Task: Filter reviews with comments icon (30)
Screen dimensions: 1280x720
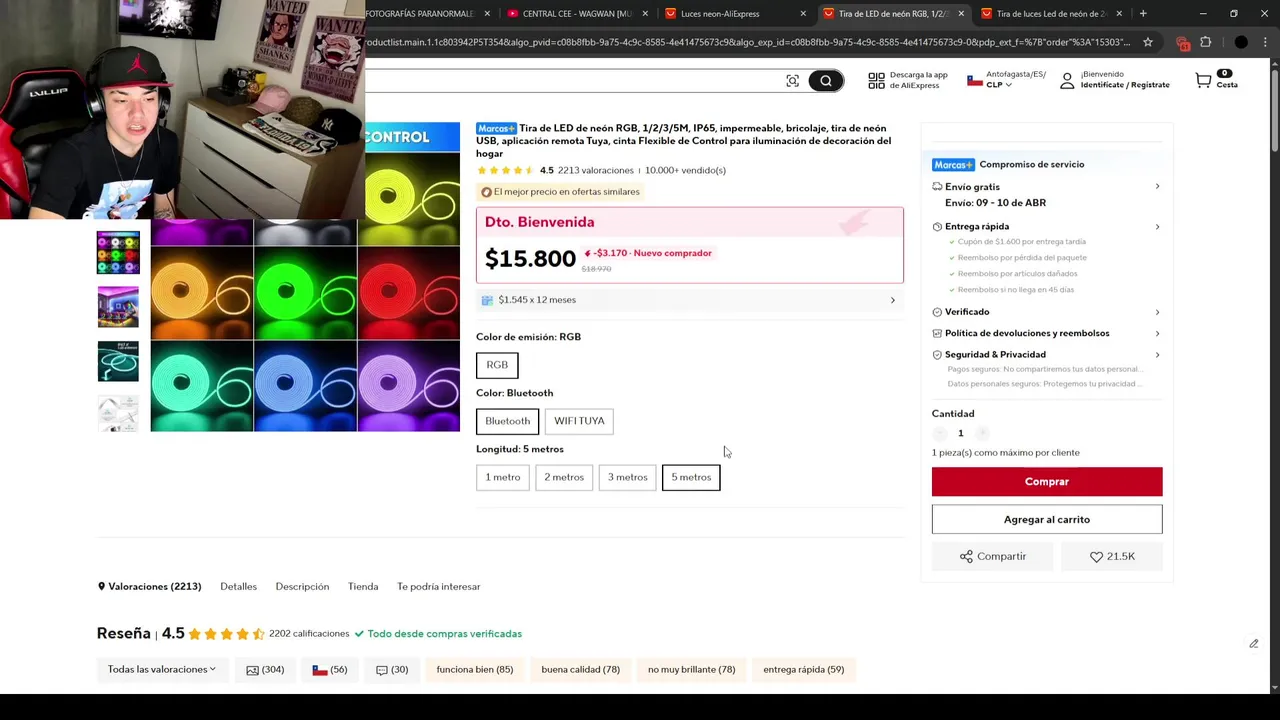Action: click(392, 669)
